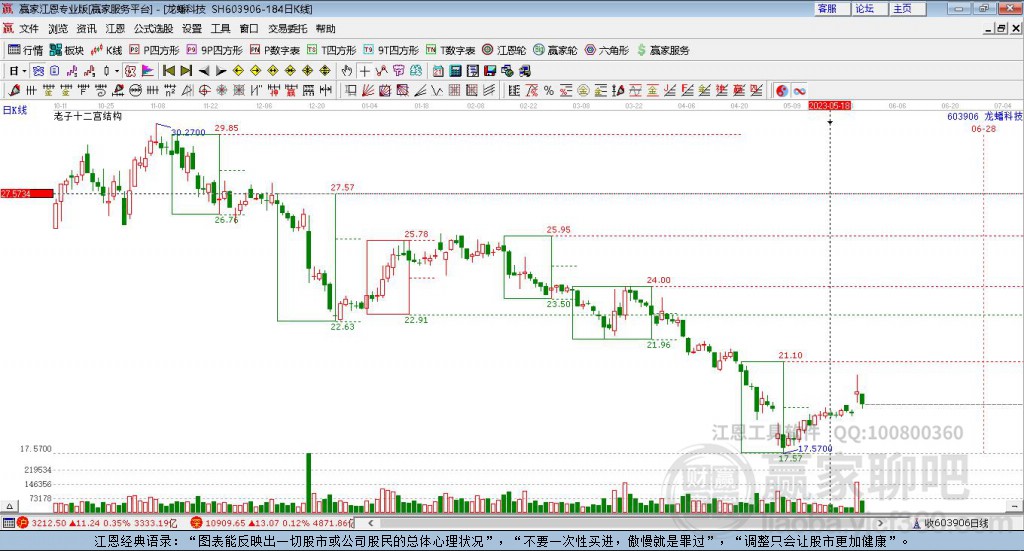Click the 29.85 price label
Image resolution: width=1024 pixels, height=551 pixels.
click(x=227, y=128)
